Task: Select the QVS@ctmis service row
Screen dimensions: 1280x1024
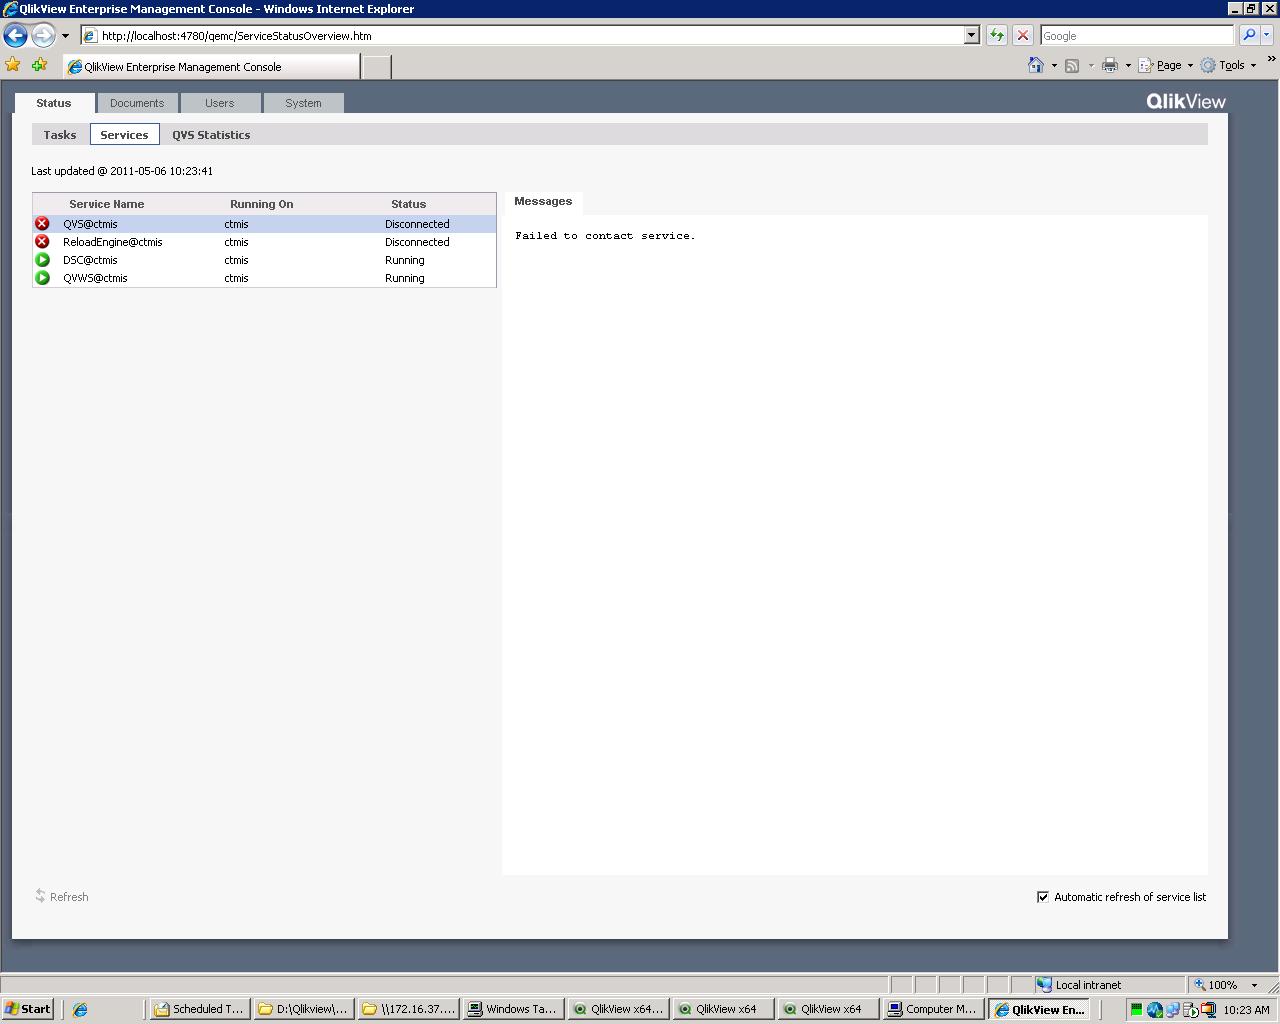Action: (264, 224)
